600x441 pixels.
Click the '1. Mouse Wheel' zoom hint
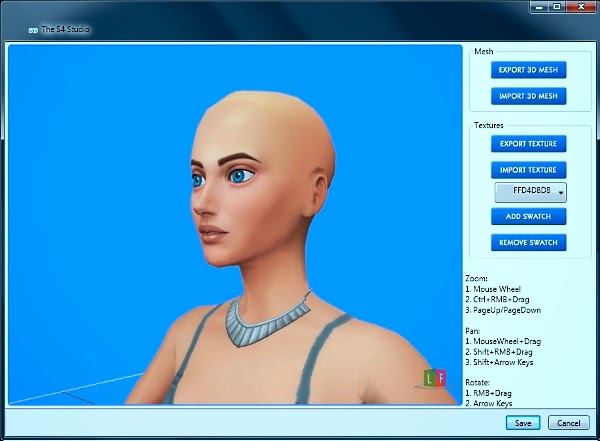tap(493, 289)
